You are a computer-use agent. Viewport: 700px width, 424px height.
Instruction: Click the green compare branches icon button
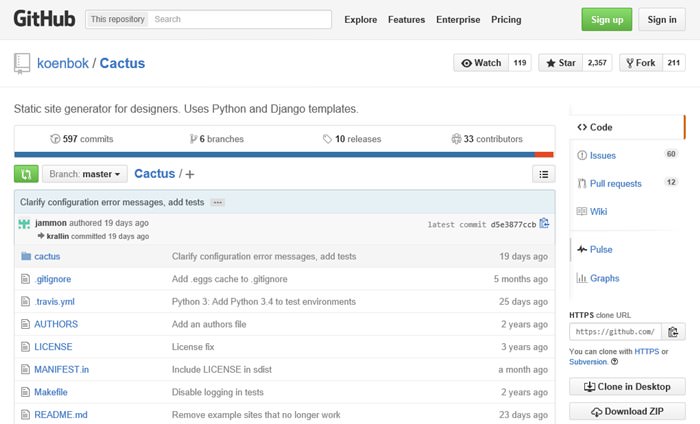pos(26,174)
